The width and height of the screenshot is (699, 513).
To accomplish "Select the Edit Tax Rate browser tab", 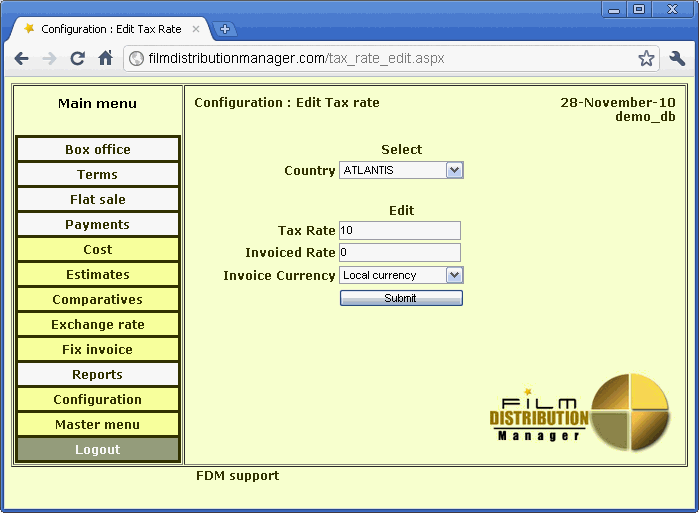I will pos(110,29).
